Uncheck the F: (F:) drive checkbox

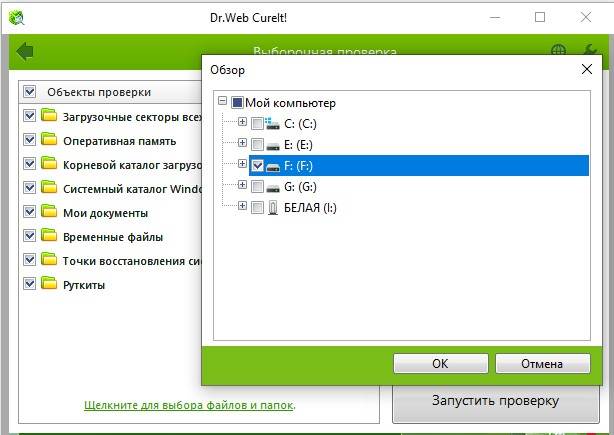coord(257,166)
